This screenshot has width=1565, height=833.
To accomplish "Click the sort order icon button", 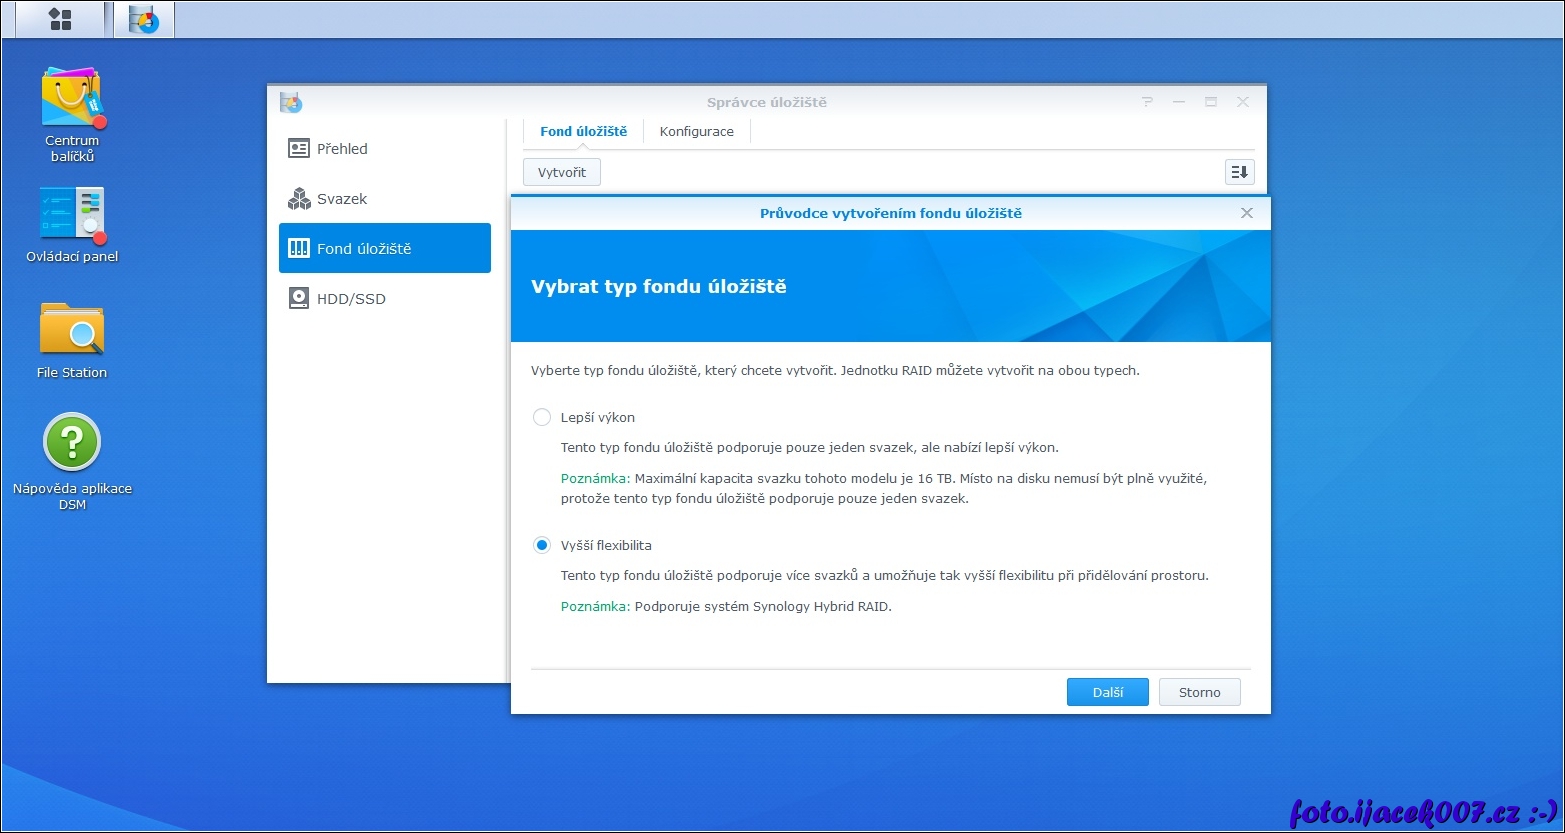I will 1239,172.
